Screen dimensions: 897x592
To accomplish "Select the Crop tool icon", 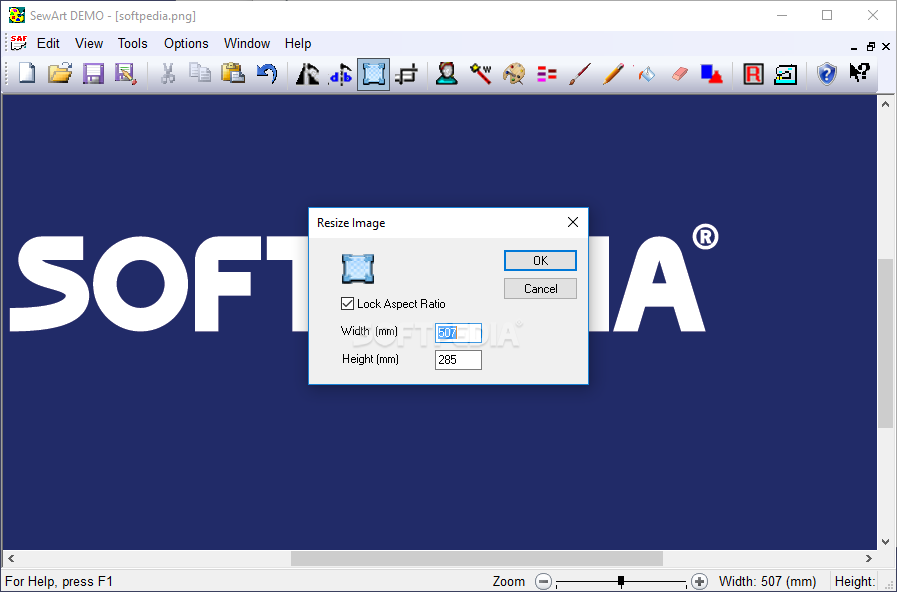I will (406, 74).
